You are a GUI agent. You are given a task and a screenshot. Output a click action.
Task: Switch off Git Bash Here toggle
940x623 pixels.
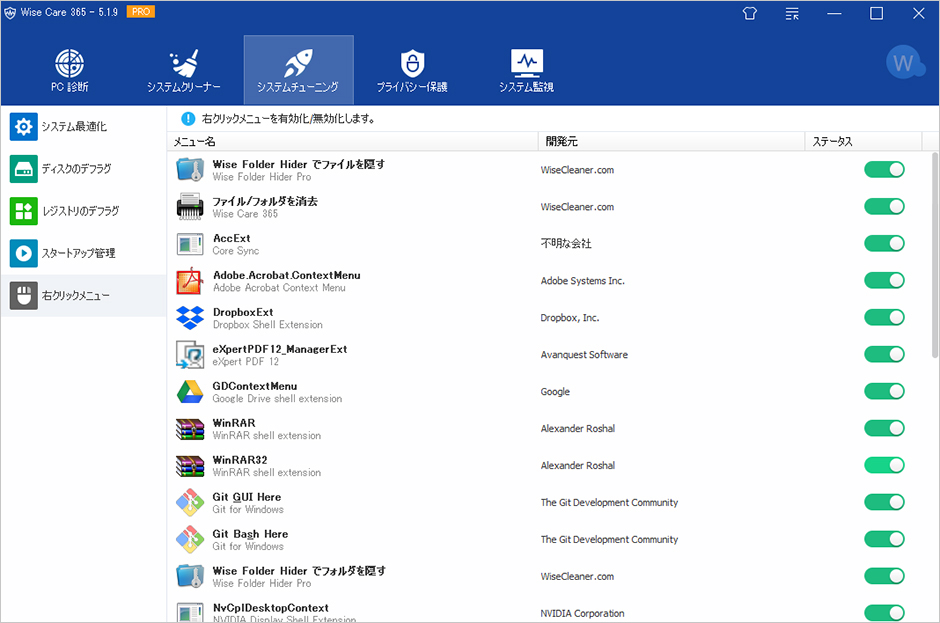point(884,539)
